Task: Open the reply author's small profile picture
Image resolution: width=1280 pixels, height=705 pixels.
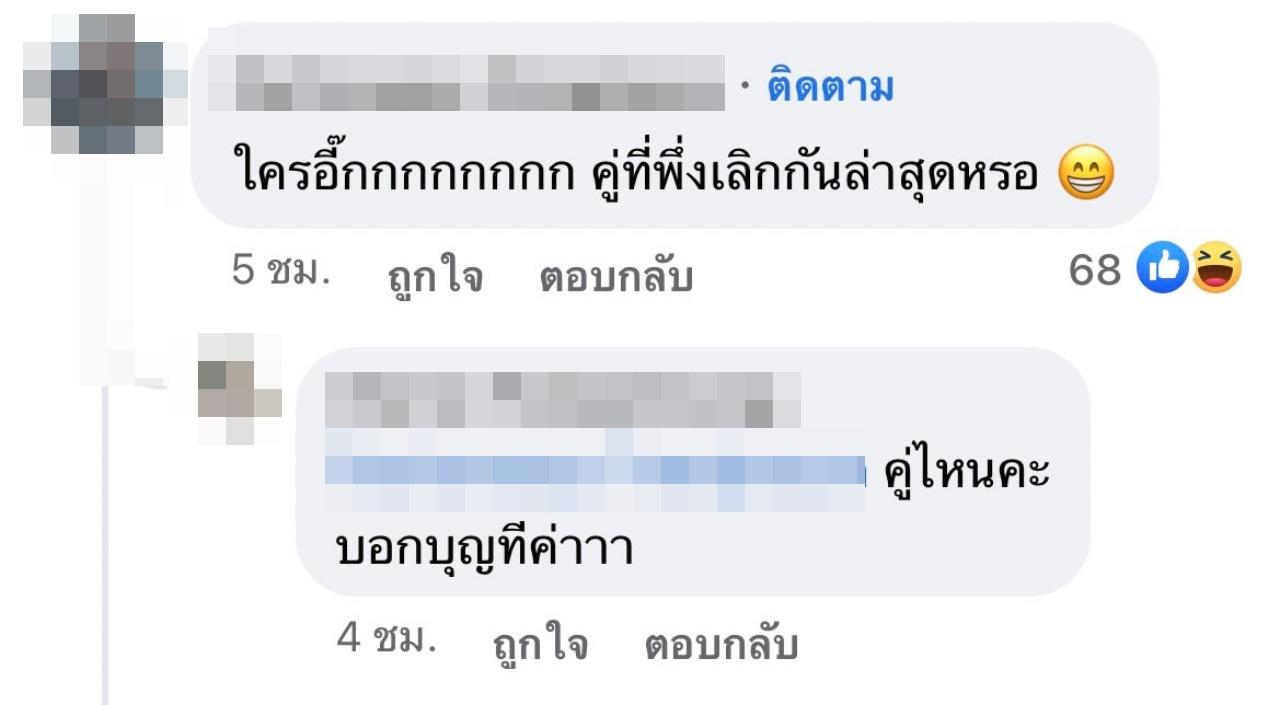Action: tap(240, 389)
